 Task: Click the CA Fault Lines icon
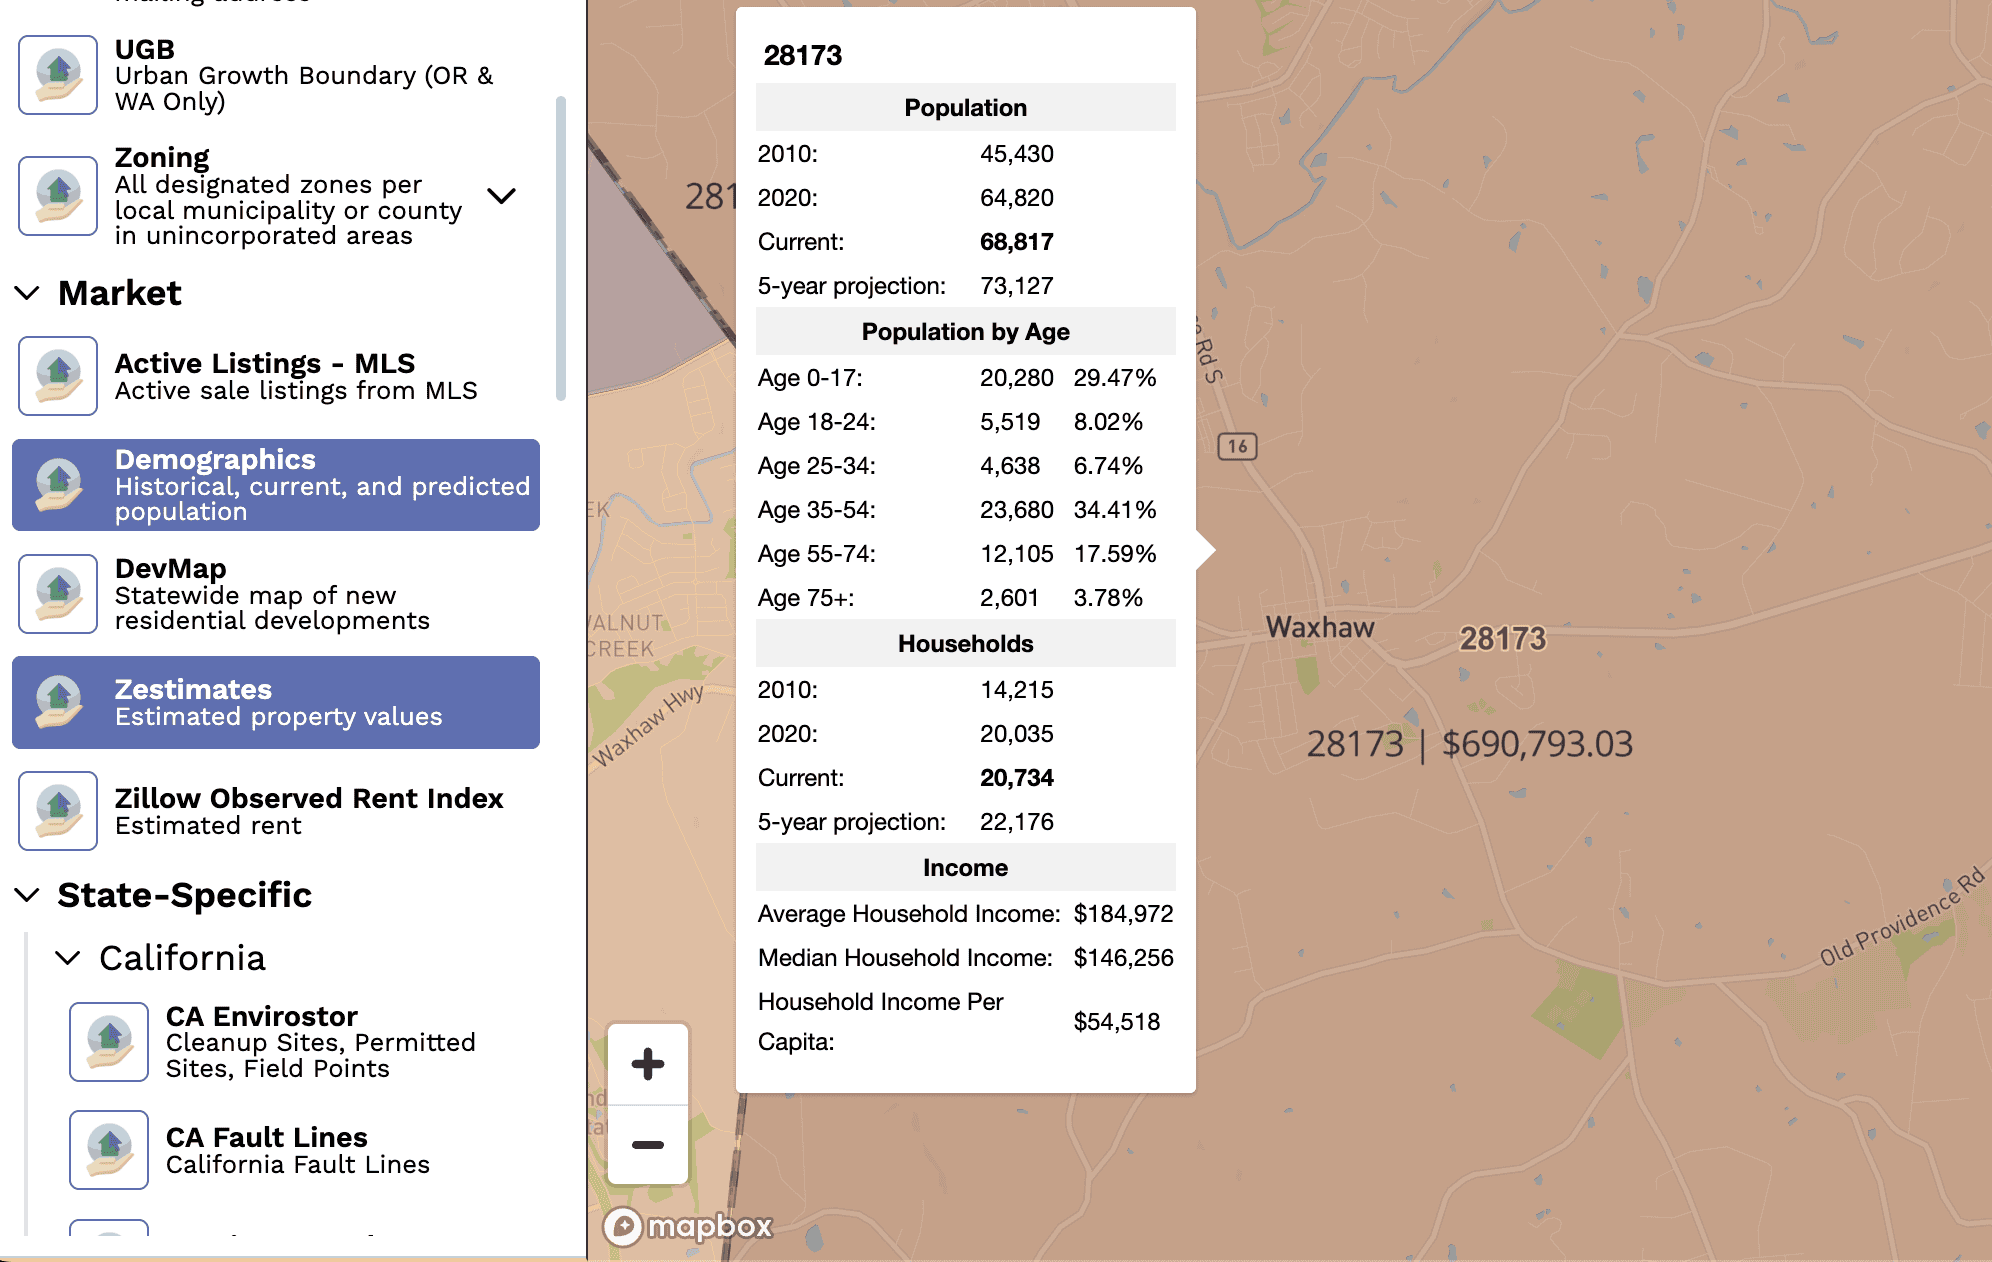[x=109, y=1150]
